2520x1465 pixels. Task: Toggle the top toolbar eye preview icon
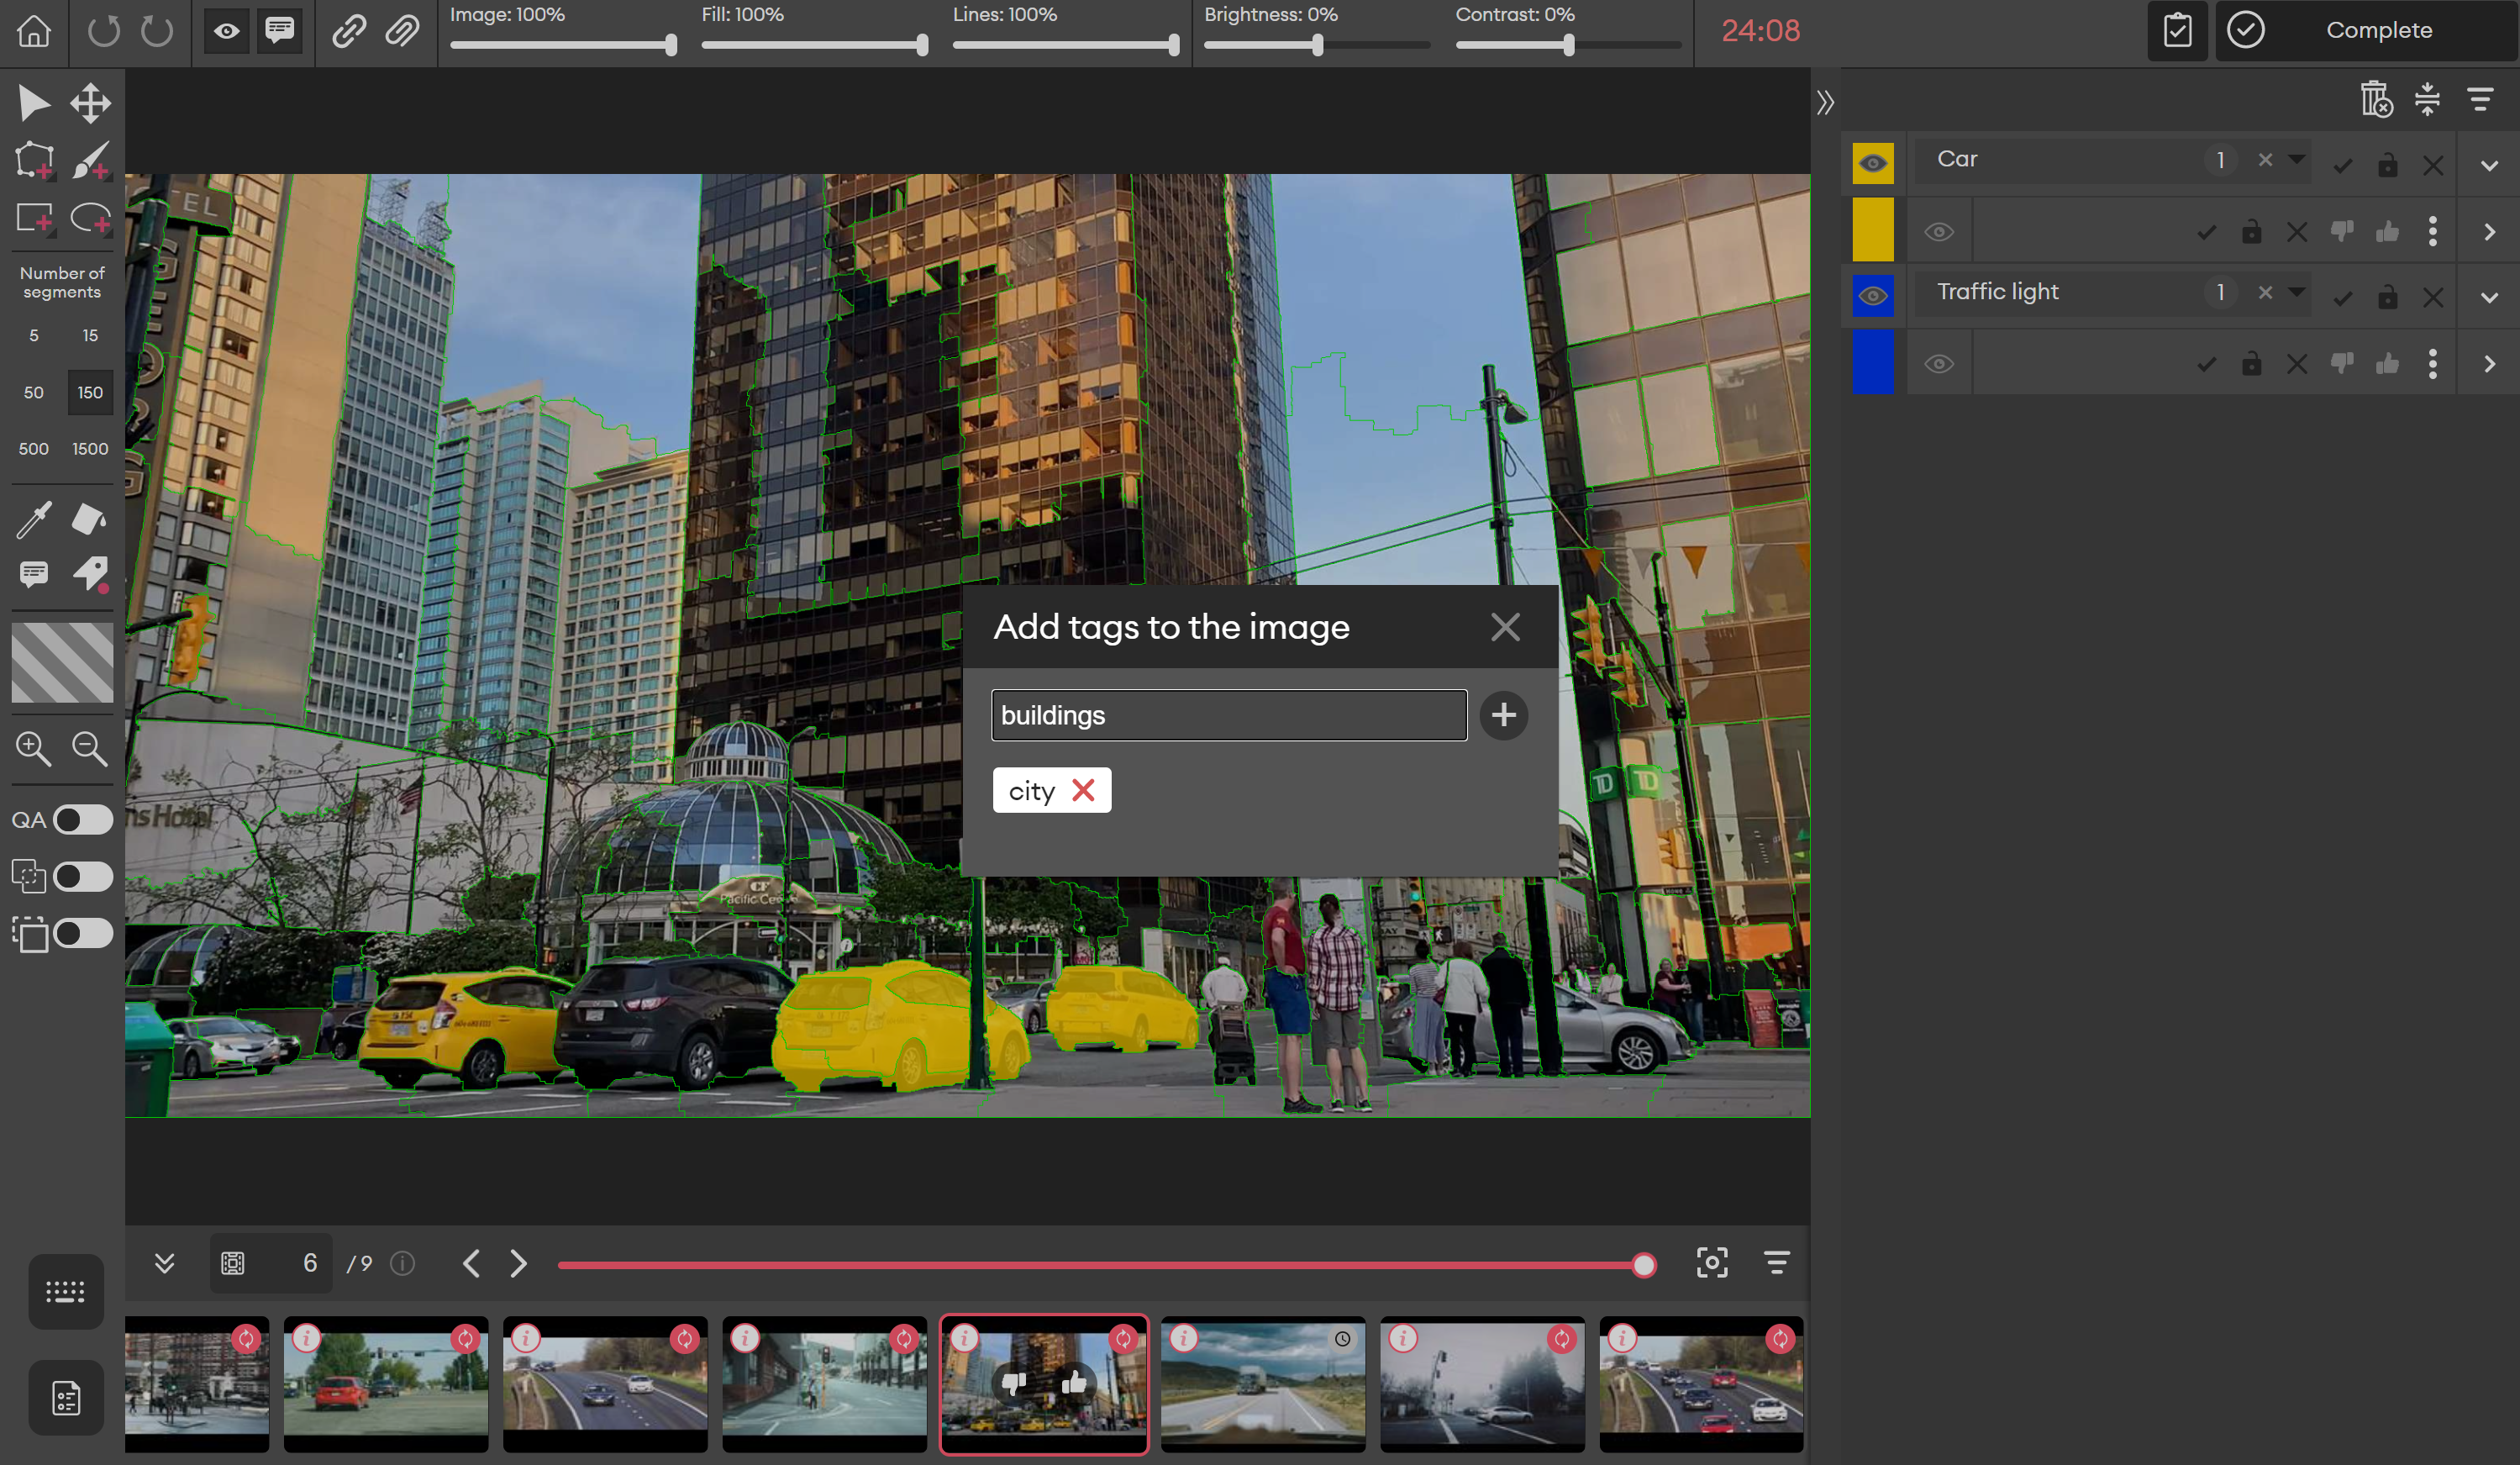pos(227,31)
